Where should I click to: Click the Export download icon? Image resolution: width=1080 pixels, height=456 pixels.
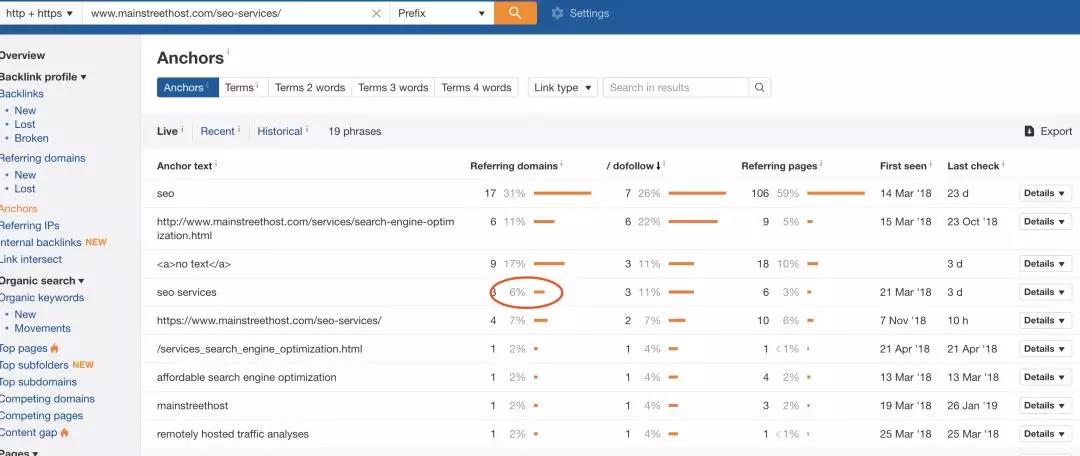point(1029,131)
